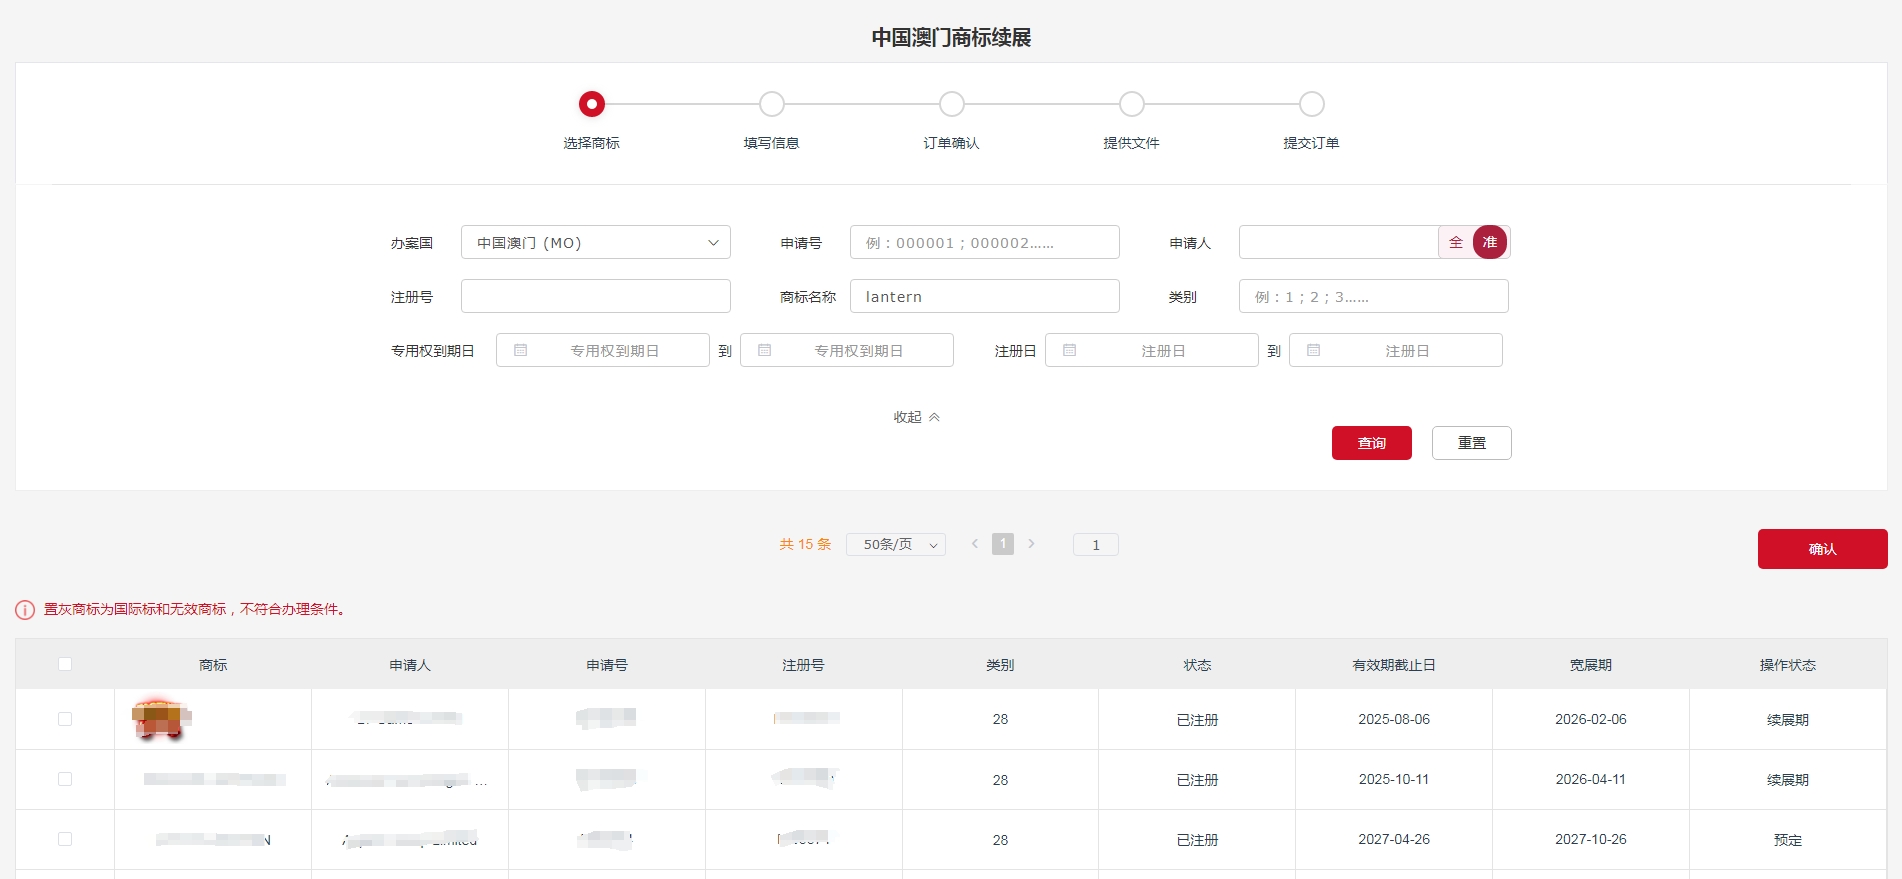Click the 提交订单 step circle
This screenshot has height=879, width=1902.
point(1312,104)
